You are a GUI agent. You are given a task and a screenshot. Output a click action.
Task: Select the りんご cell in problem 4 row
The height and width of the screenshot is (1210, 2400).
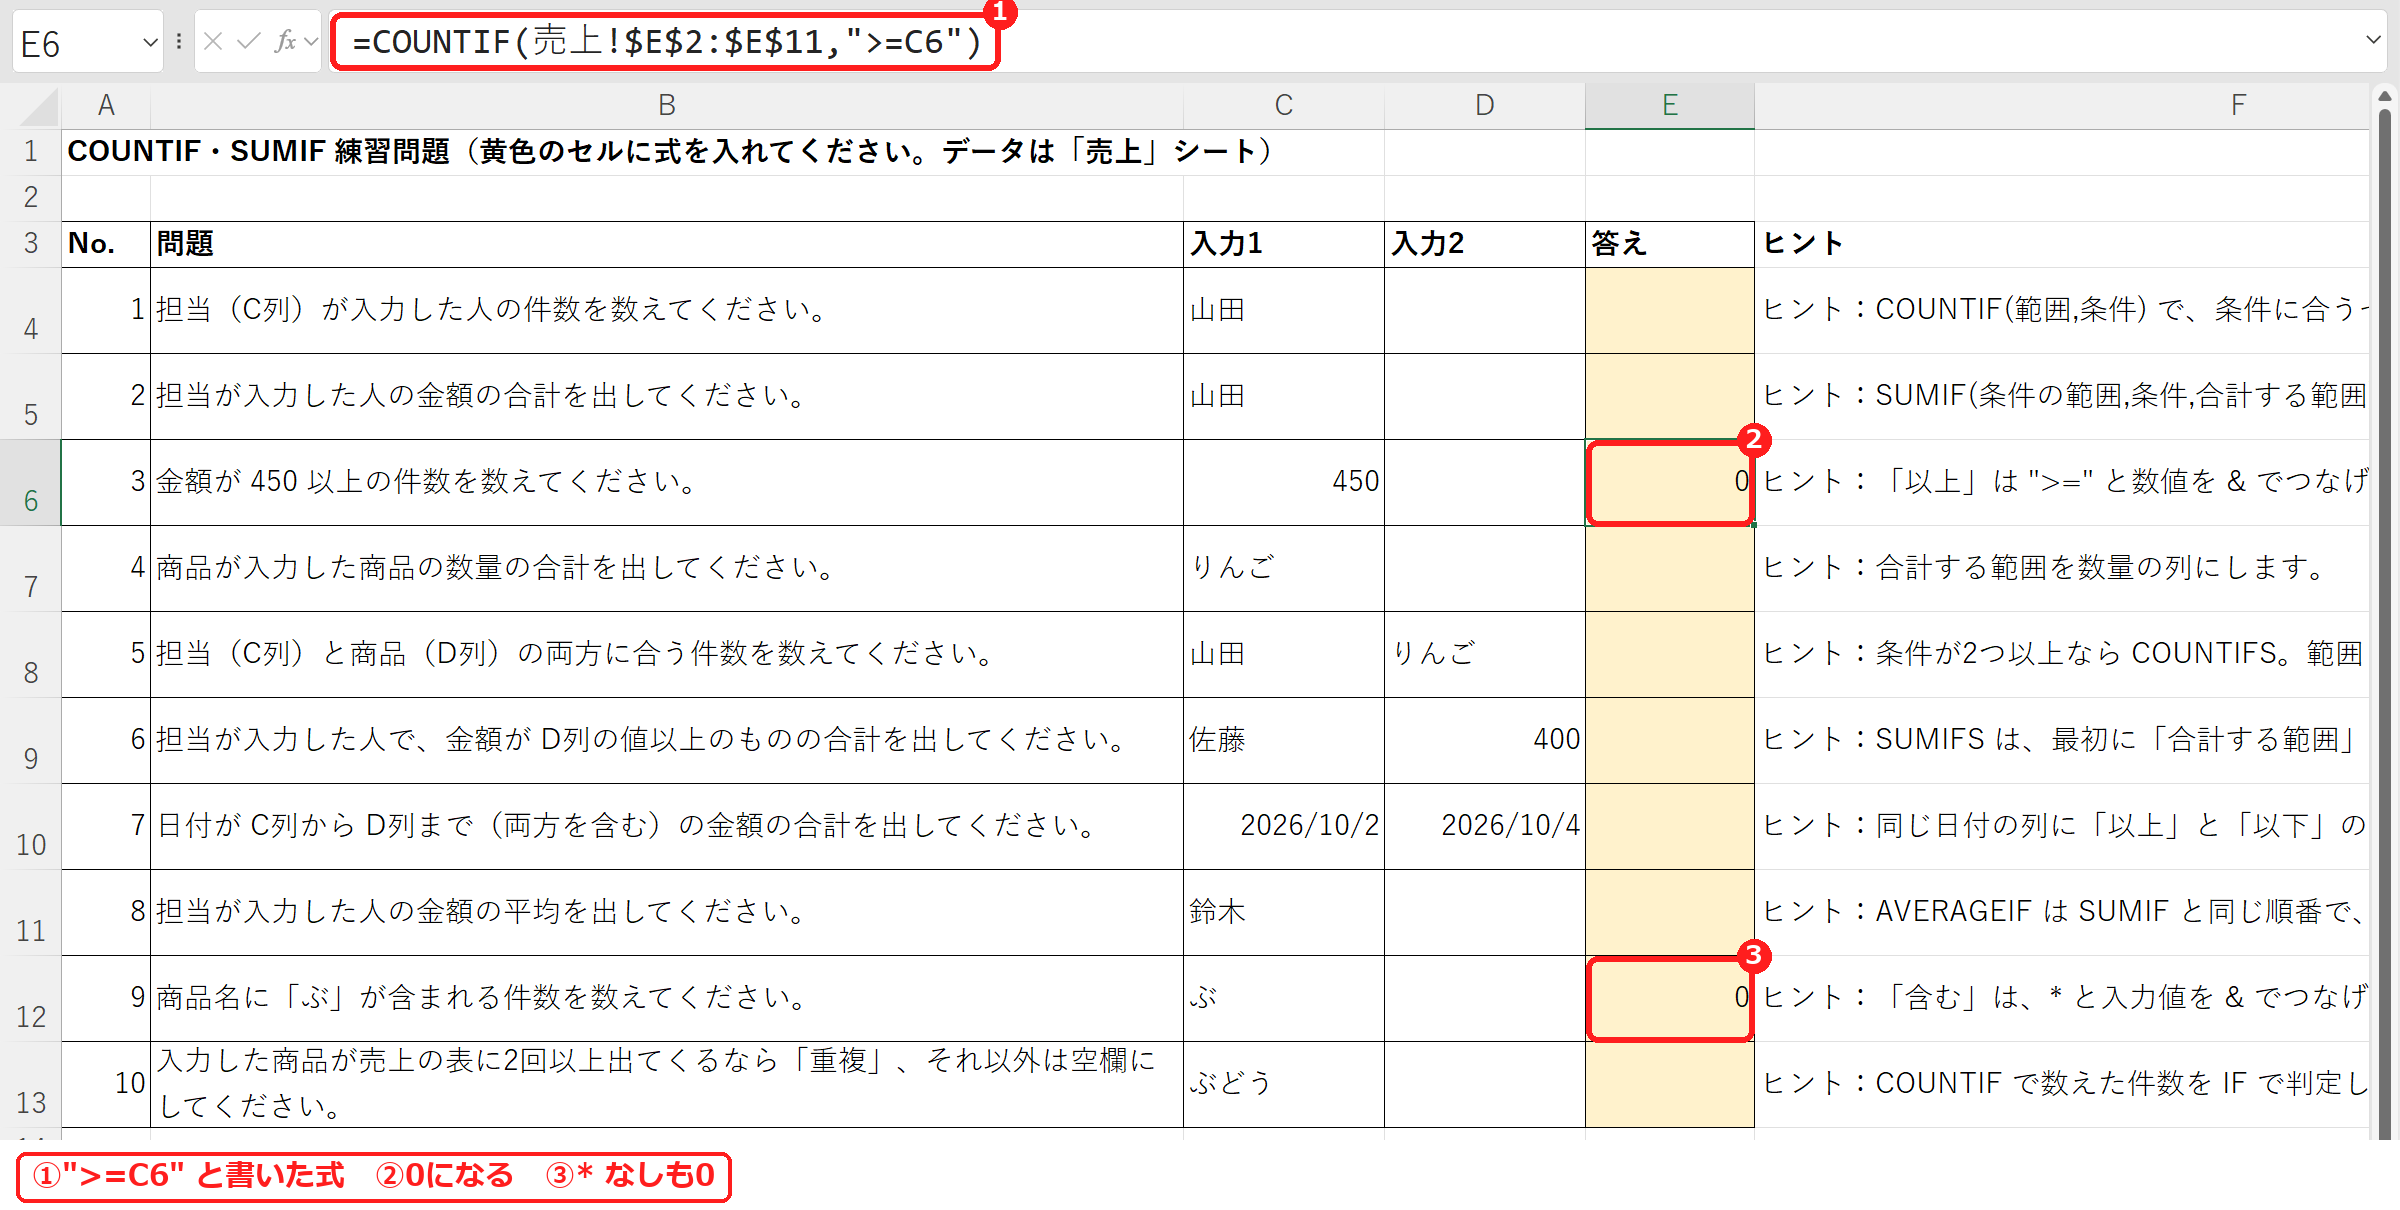(x=1284, y=569)
